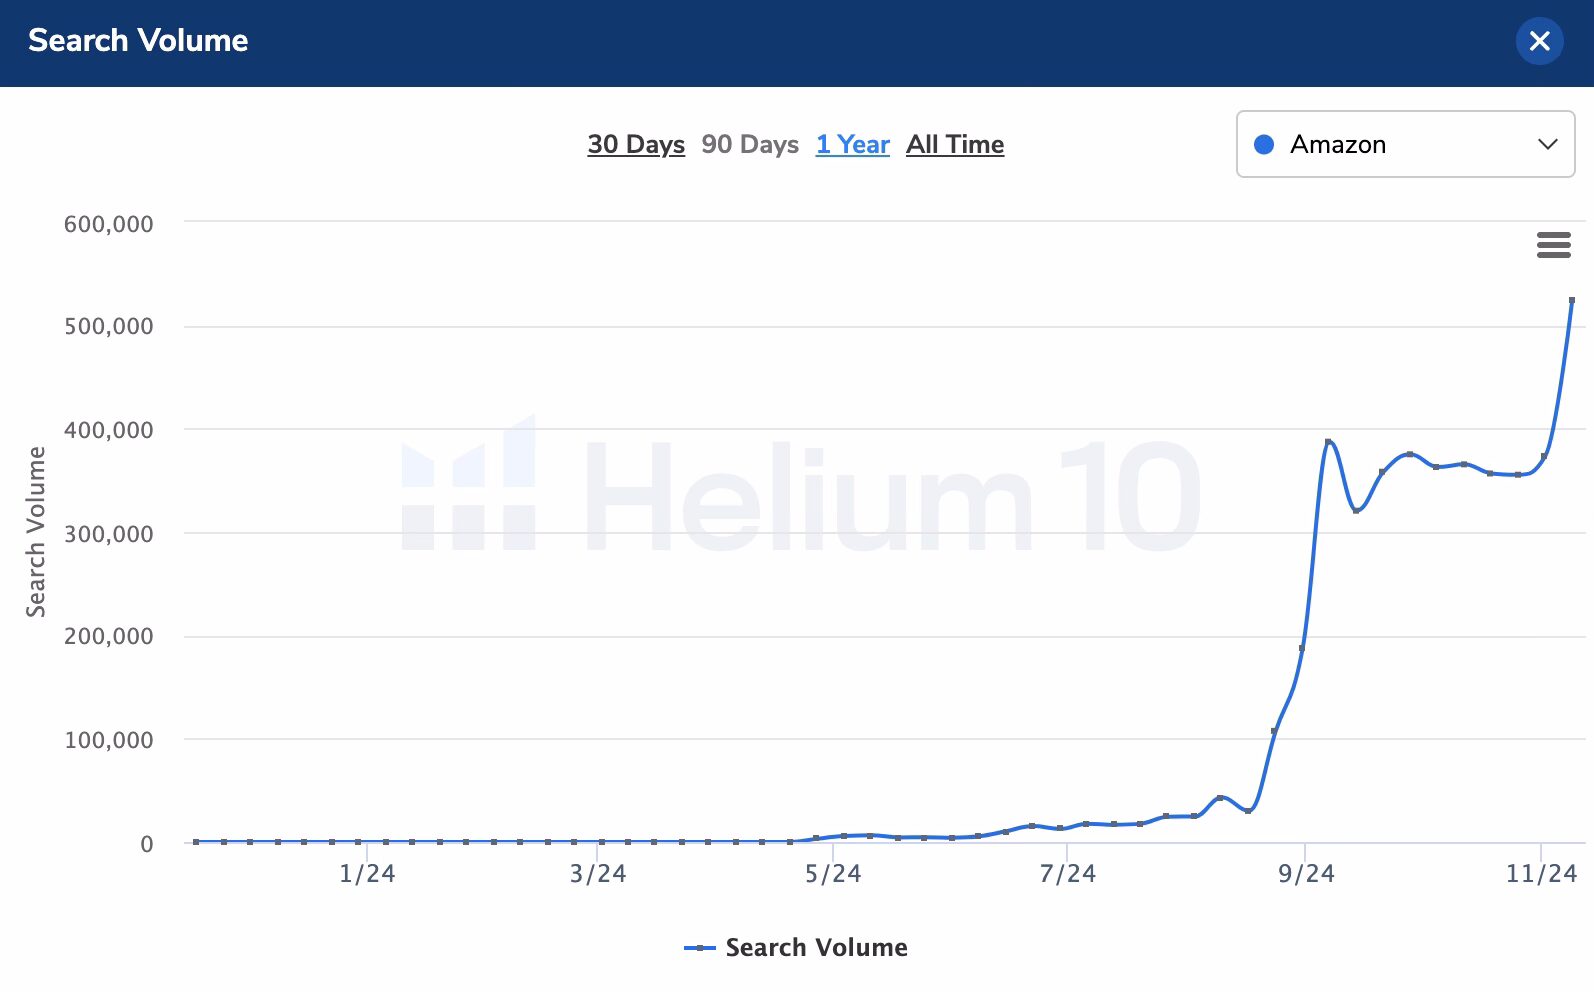The image size is (1594, 992).
Task: Click the final peak data point
Action: (x=1572, y=300)
